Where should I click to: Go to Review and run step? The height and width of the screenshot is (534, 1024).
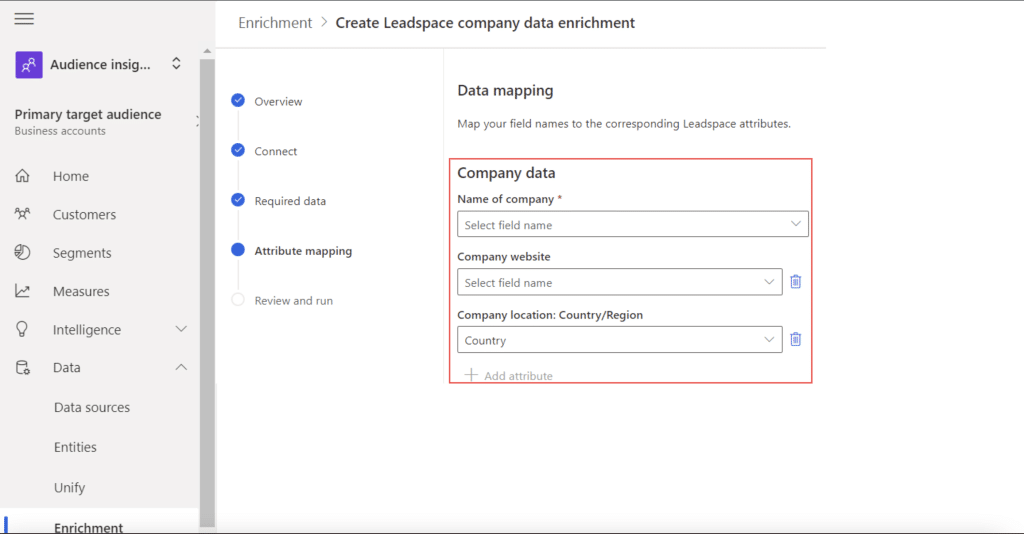coord(294,301)
